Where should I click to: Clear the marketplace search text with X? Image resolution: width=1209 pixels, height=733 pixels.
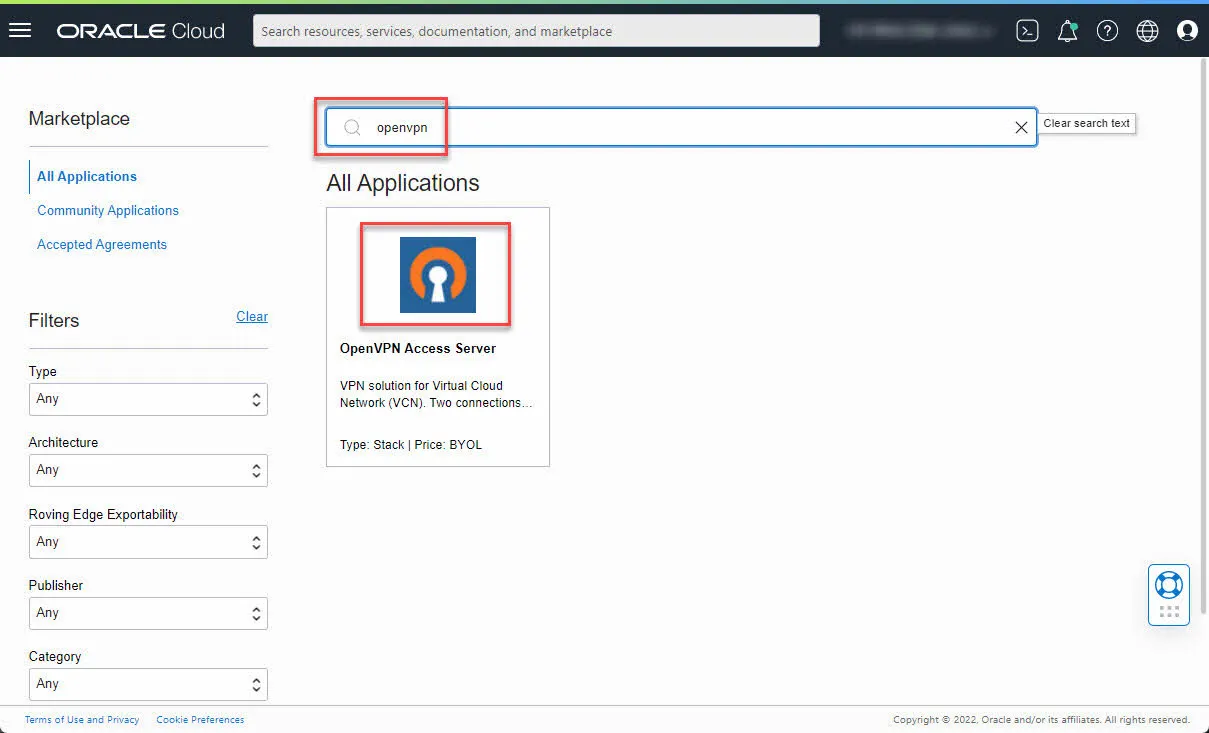[x=1021, y=127]
